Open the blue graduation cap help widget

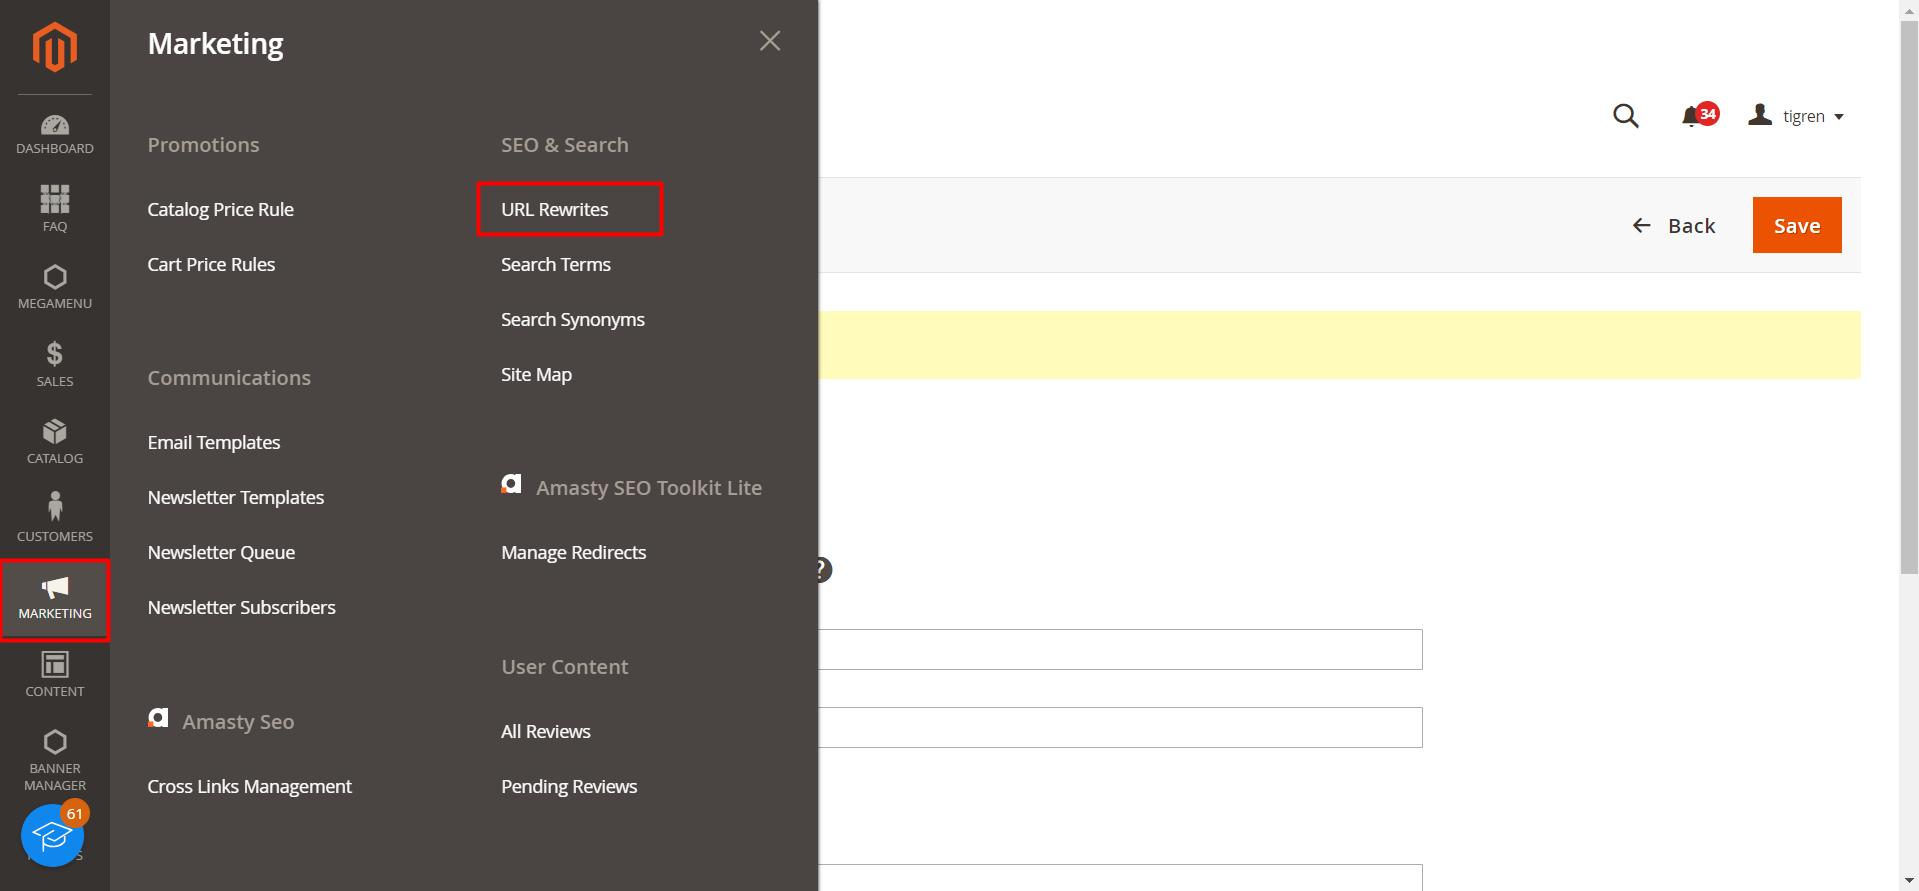click(52, 836)
